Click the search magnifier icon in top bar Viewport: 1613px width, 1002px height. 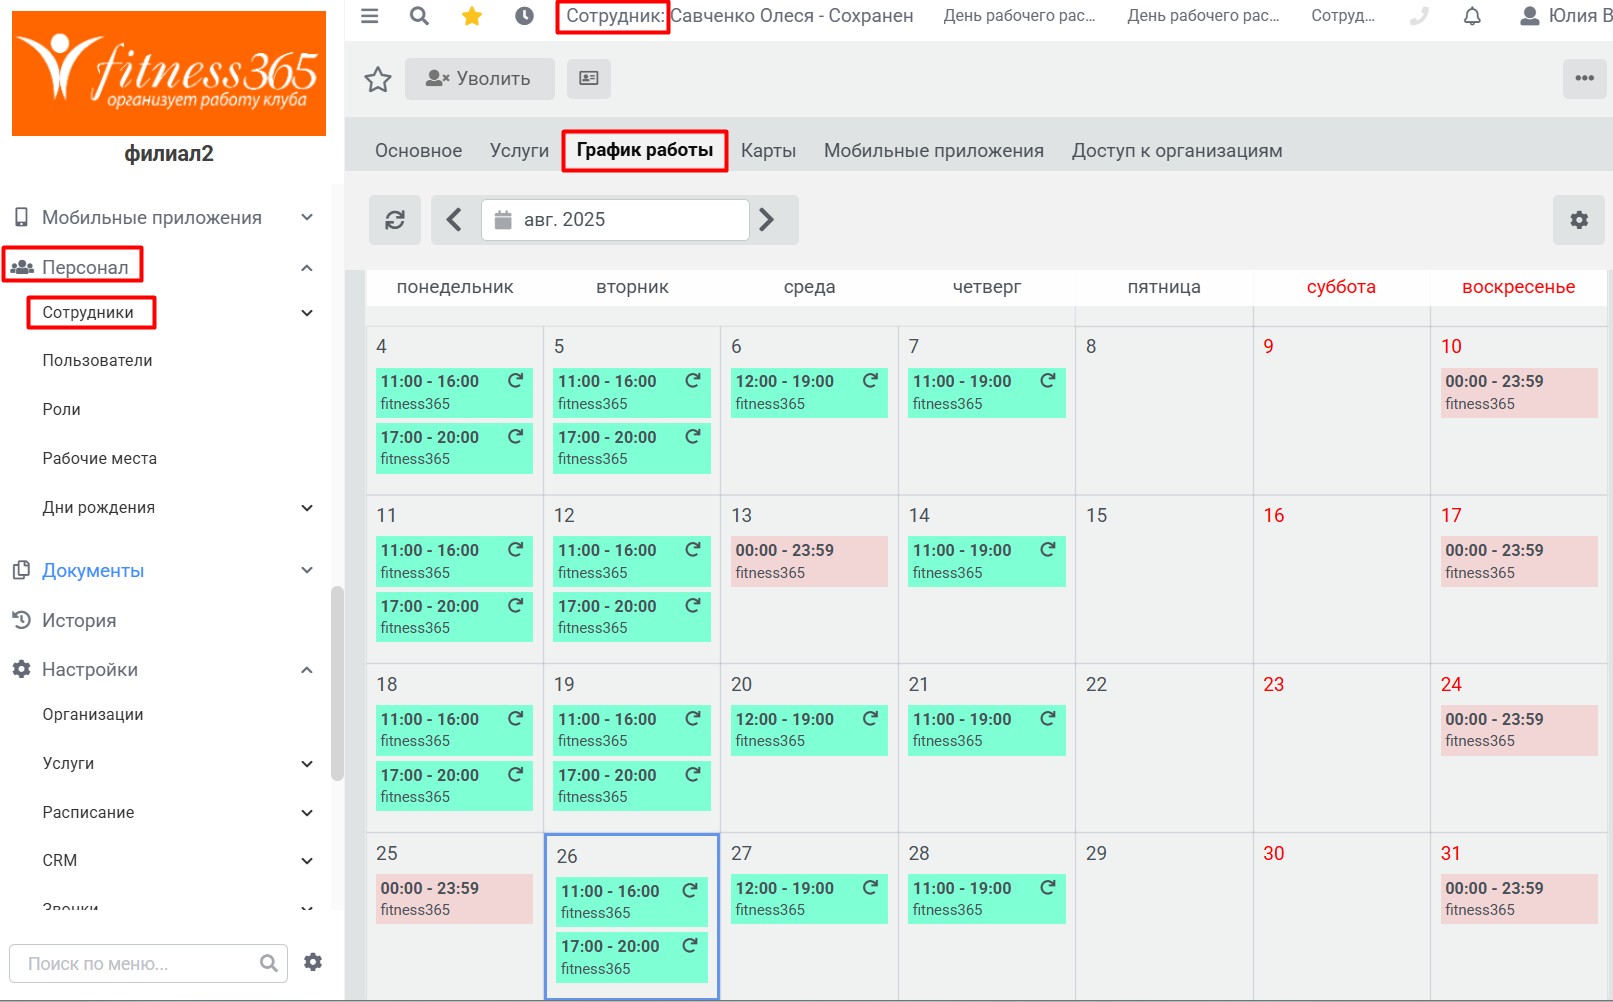[420, 16]
